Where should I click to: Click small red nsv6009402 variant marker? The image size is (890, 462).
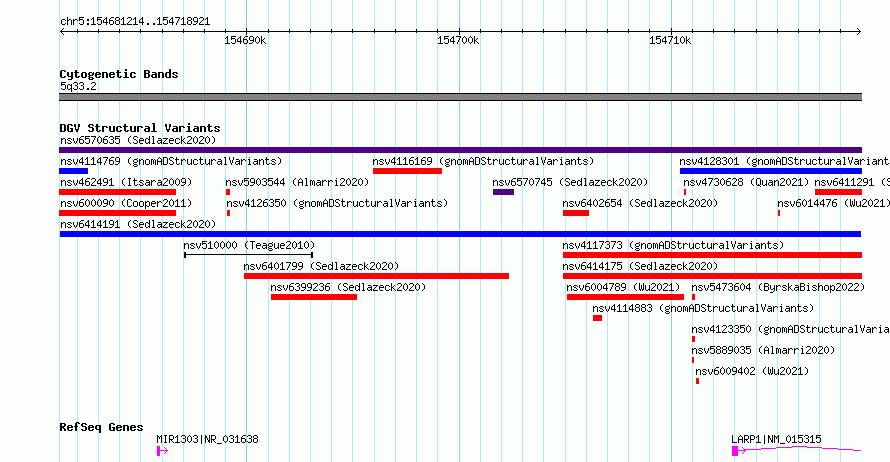[x=698, y=381]
